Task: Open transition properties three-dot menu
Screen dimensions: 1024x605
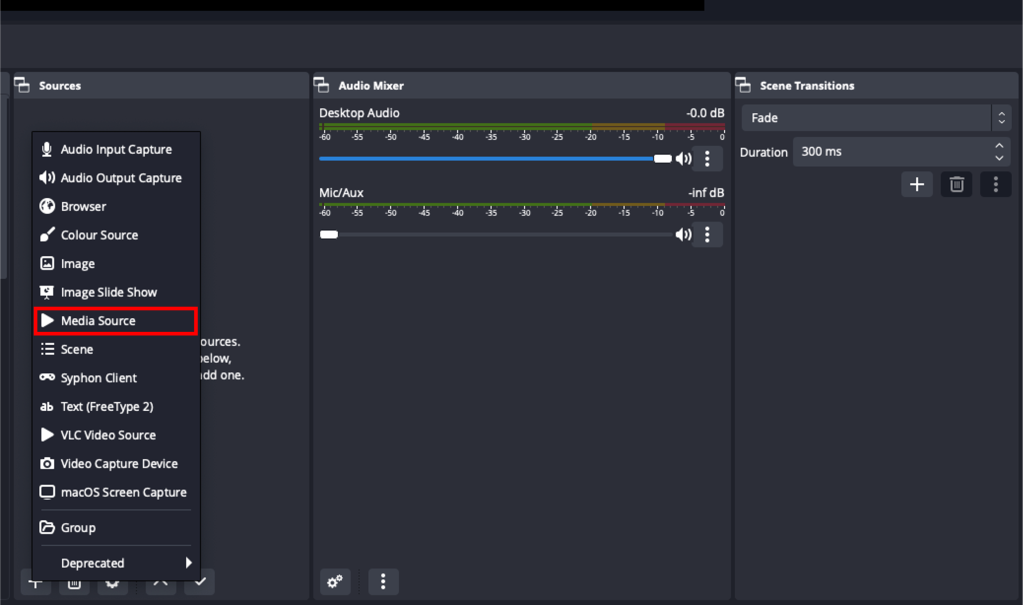Action: pos(996,184)
